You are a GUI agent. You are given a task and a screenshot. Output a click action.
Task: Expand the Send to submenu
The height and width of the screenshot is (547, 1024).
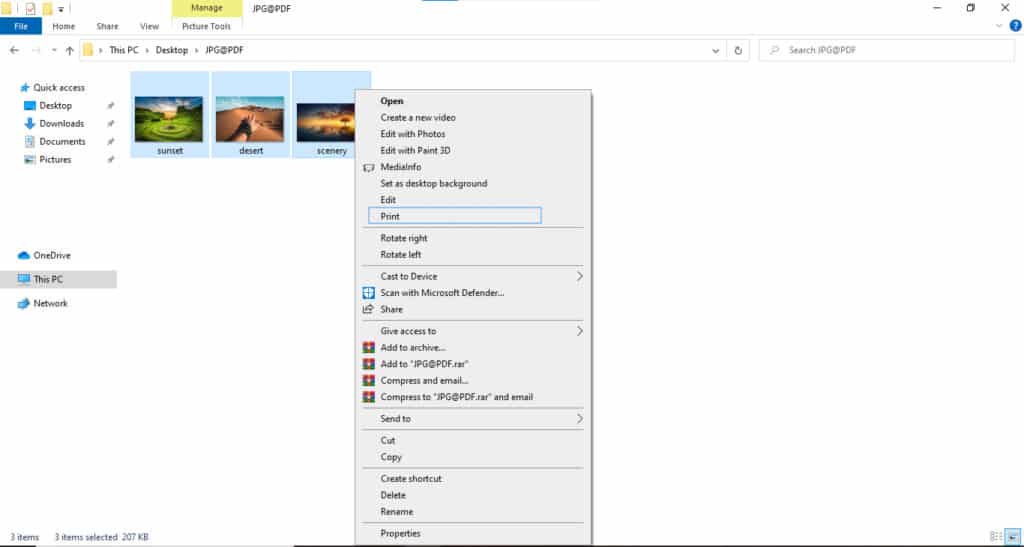[473, 419]
